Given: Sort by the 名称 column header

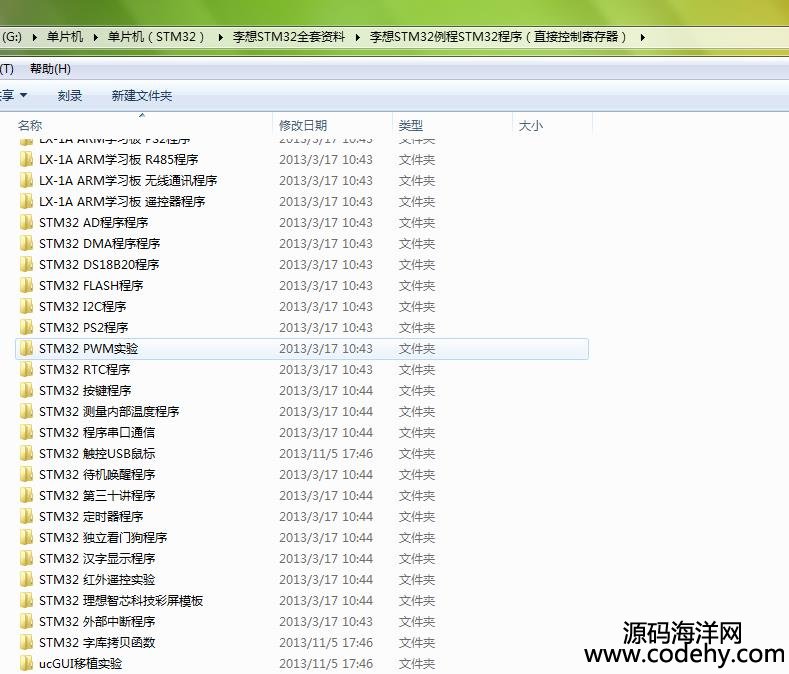Looking at the screenshot, I should click(x=30, y=126).
